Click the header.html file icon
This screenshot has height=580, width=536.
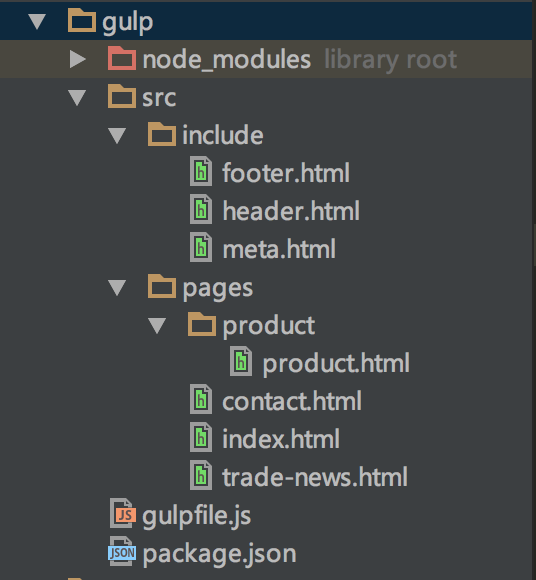(x=201, y=209)
